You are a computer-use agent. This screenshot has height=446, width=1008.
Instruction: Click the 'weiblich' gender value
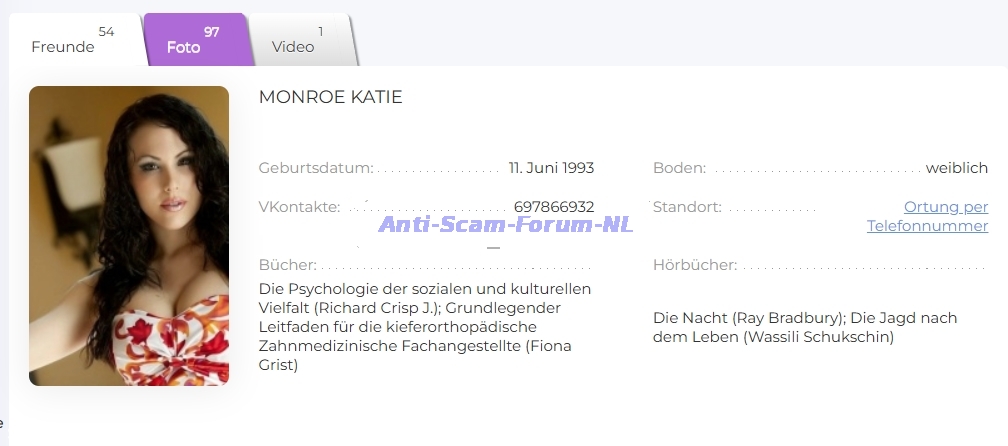tap(956, 168)
